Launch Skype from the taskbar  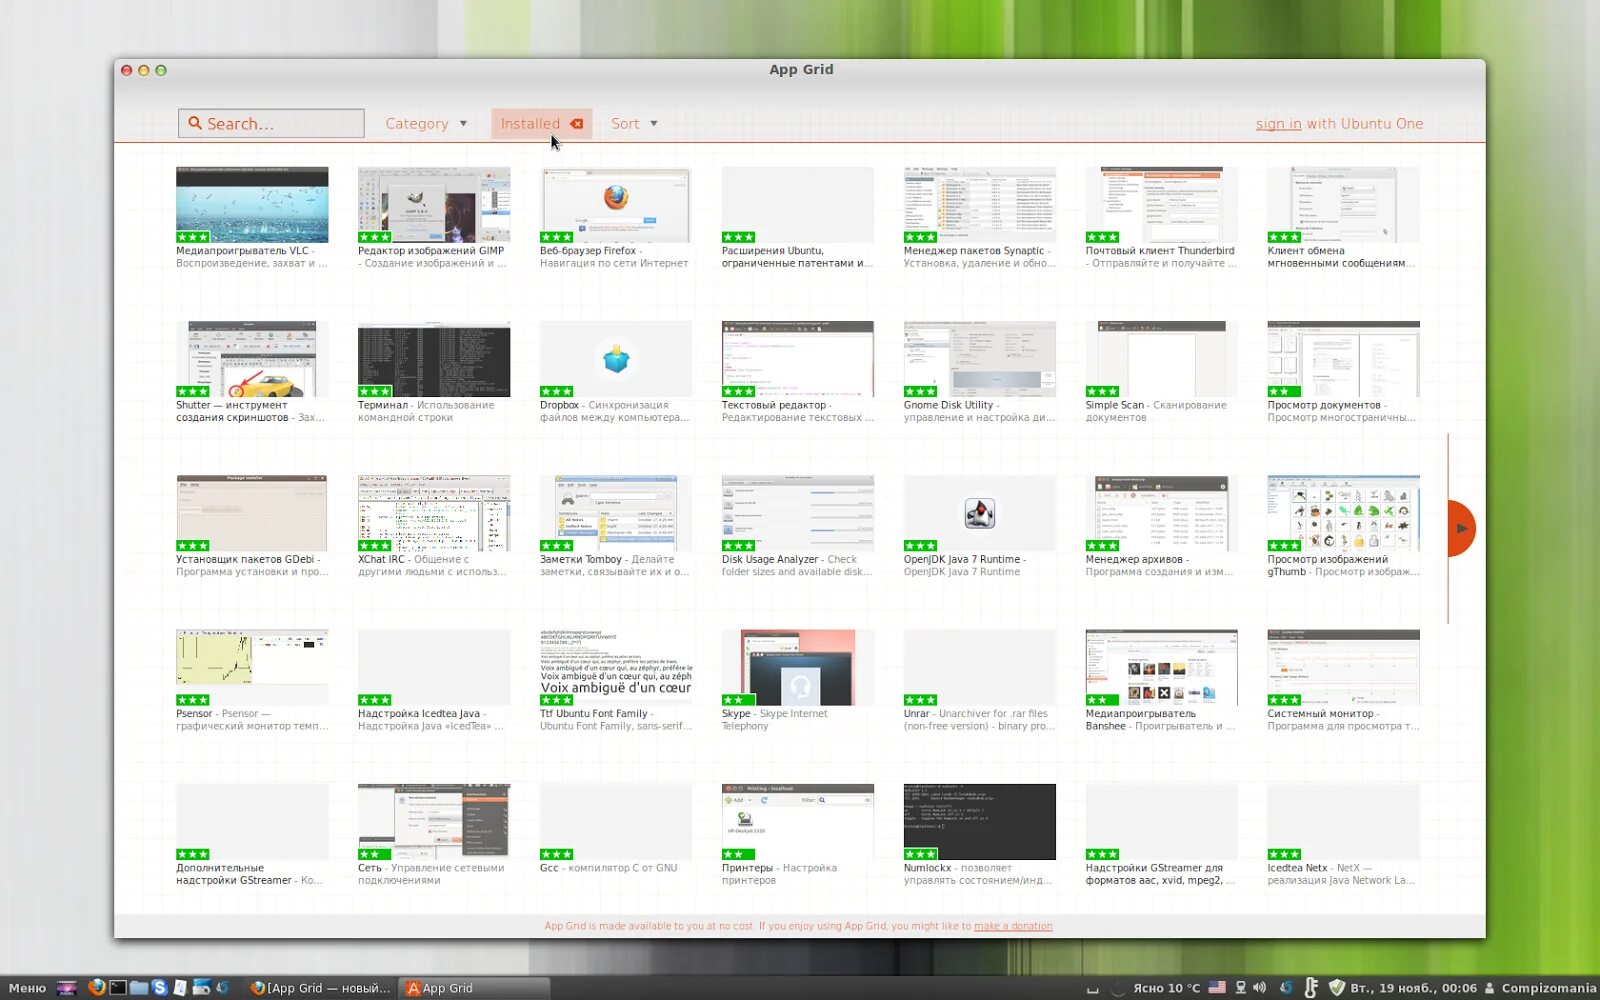(159, 988)
